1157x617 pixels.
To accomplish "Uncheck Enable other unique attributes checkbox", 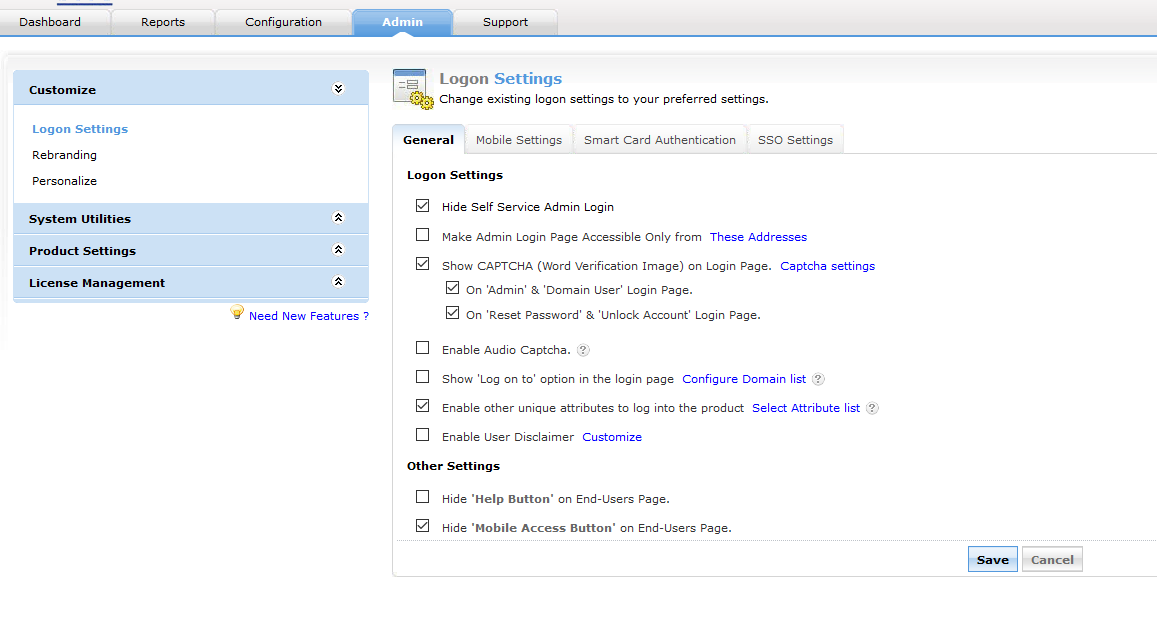I will [x=422, y=405].
